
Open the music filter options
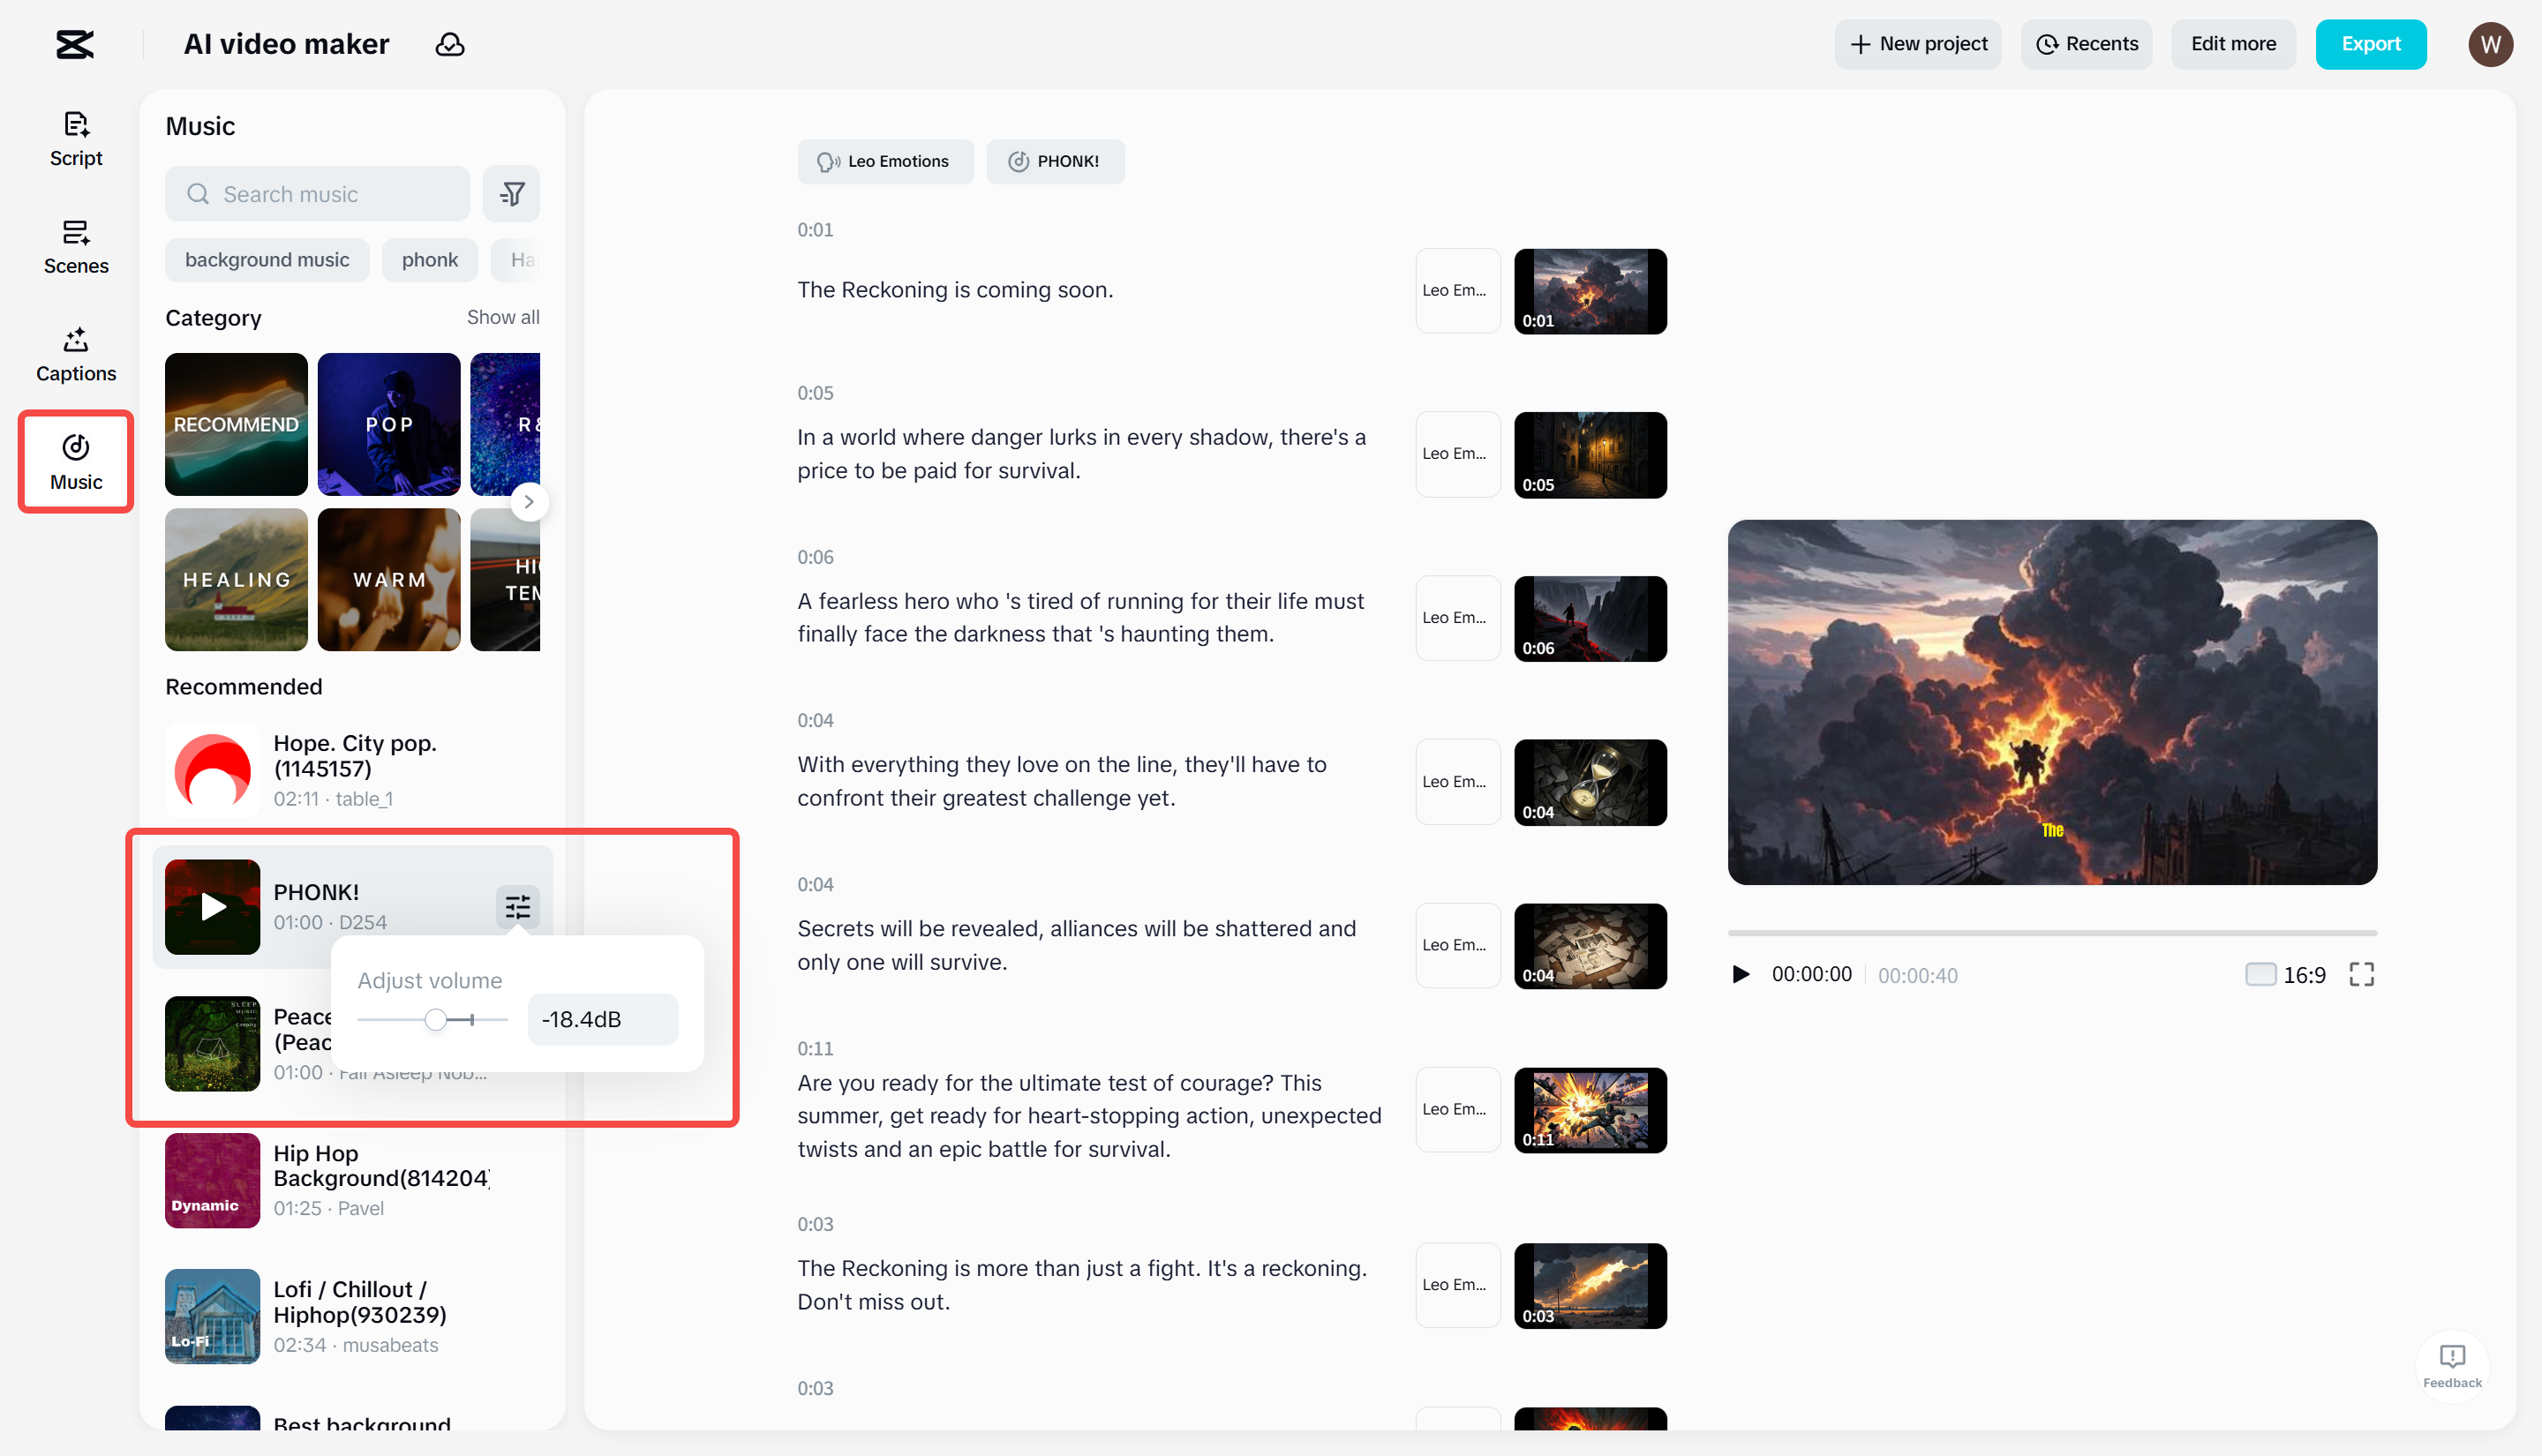point(511,193)
